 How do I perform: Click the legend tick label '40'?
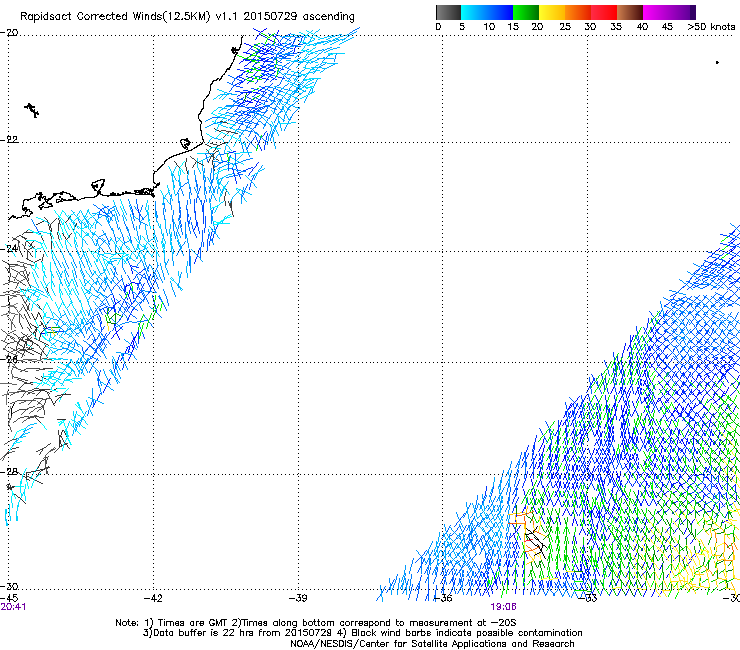point(642,27)
